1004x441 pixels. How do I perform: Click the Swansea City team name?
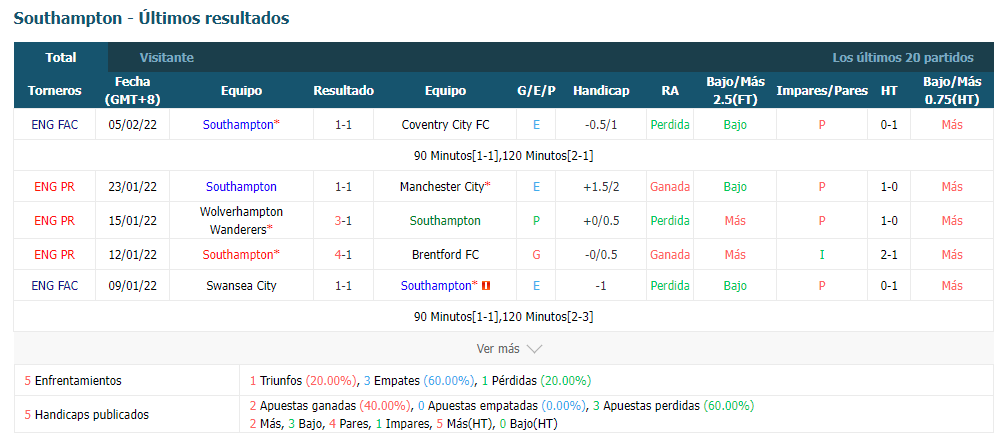(241, 285)
